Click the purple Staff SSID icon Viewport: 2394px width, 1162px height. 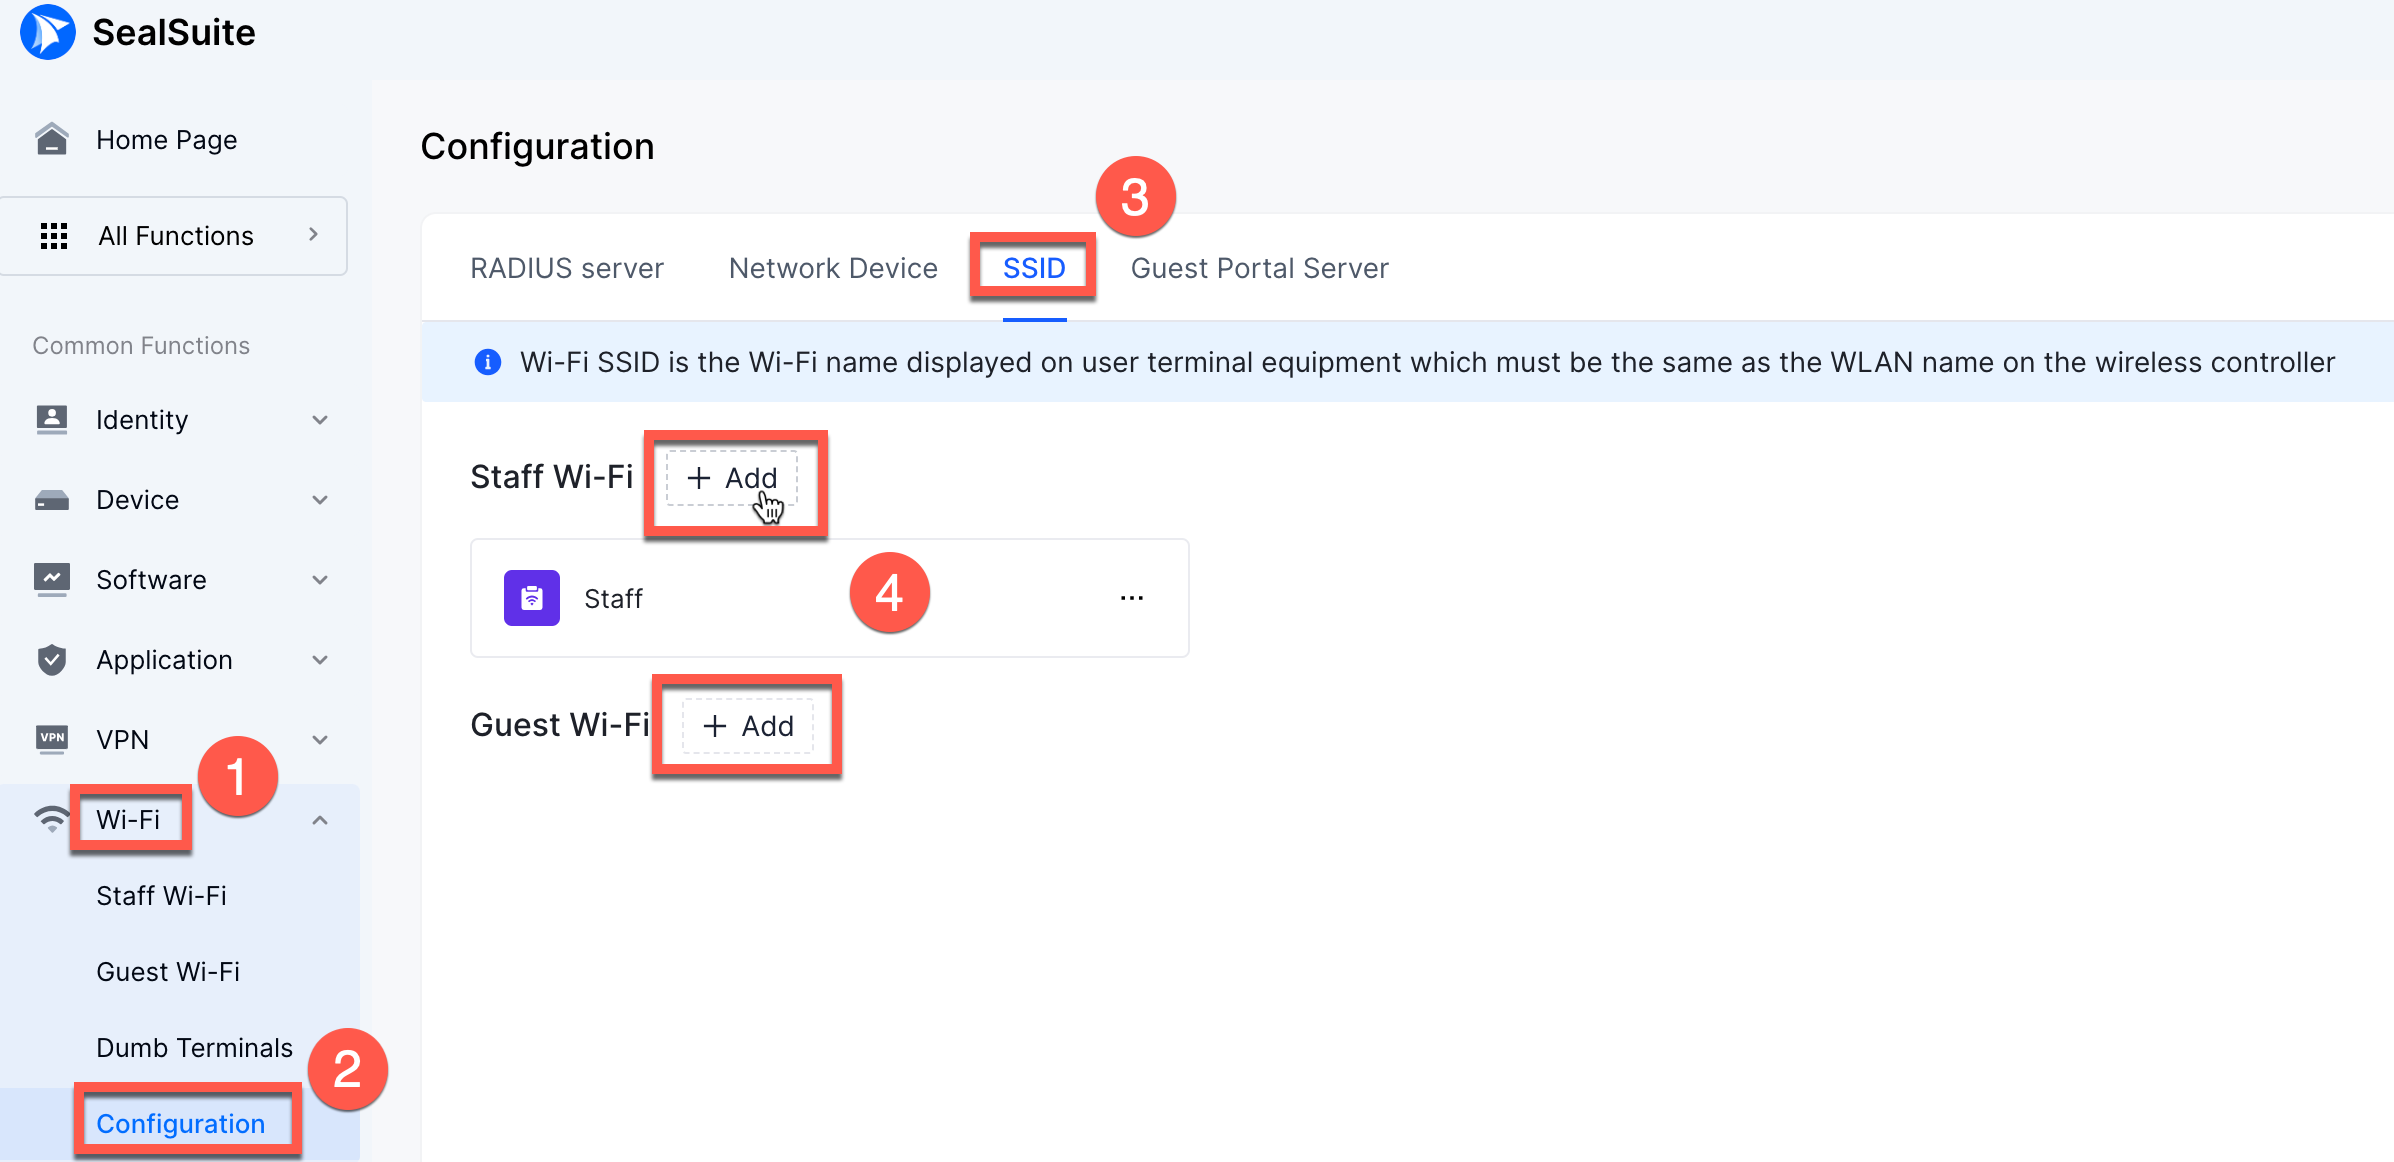tap(532, 598)
